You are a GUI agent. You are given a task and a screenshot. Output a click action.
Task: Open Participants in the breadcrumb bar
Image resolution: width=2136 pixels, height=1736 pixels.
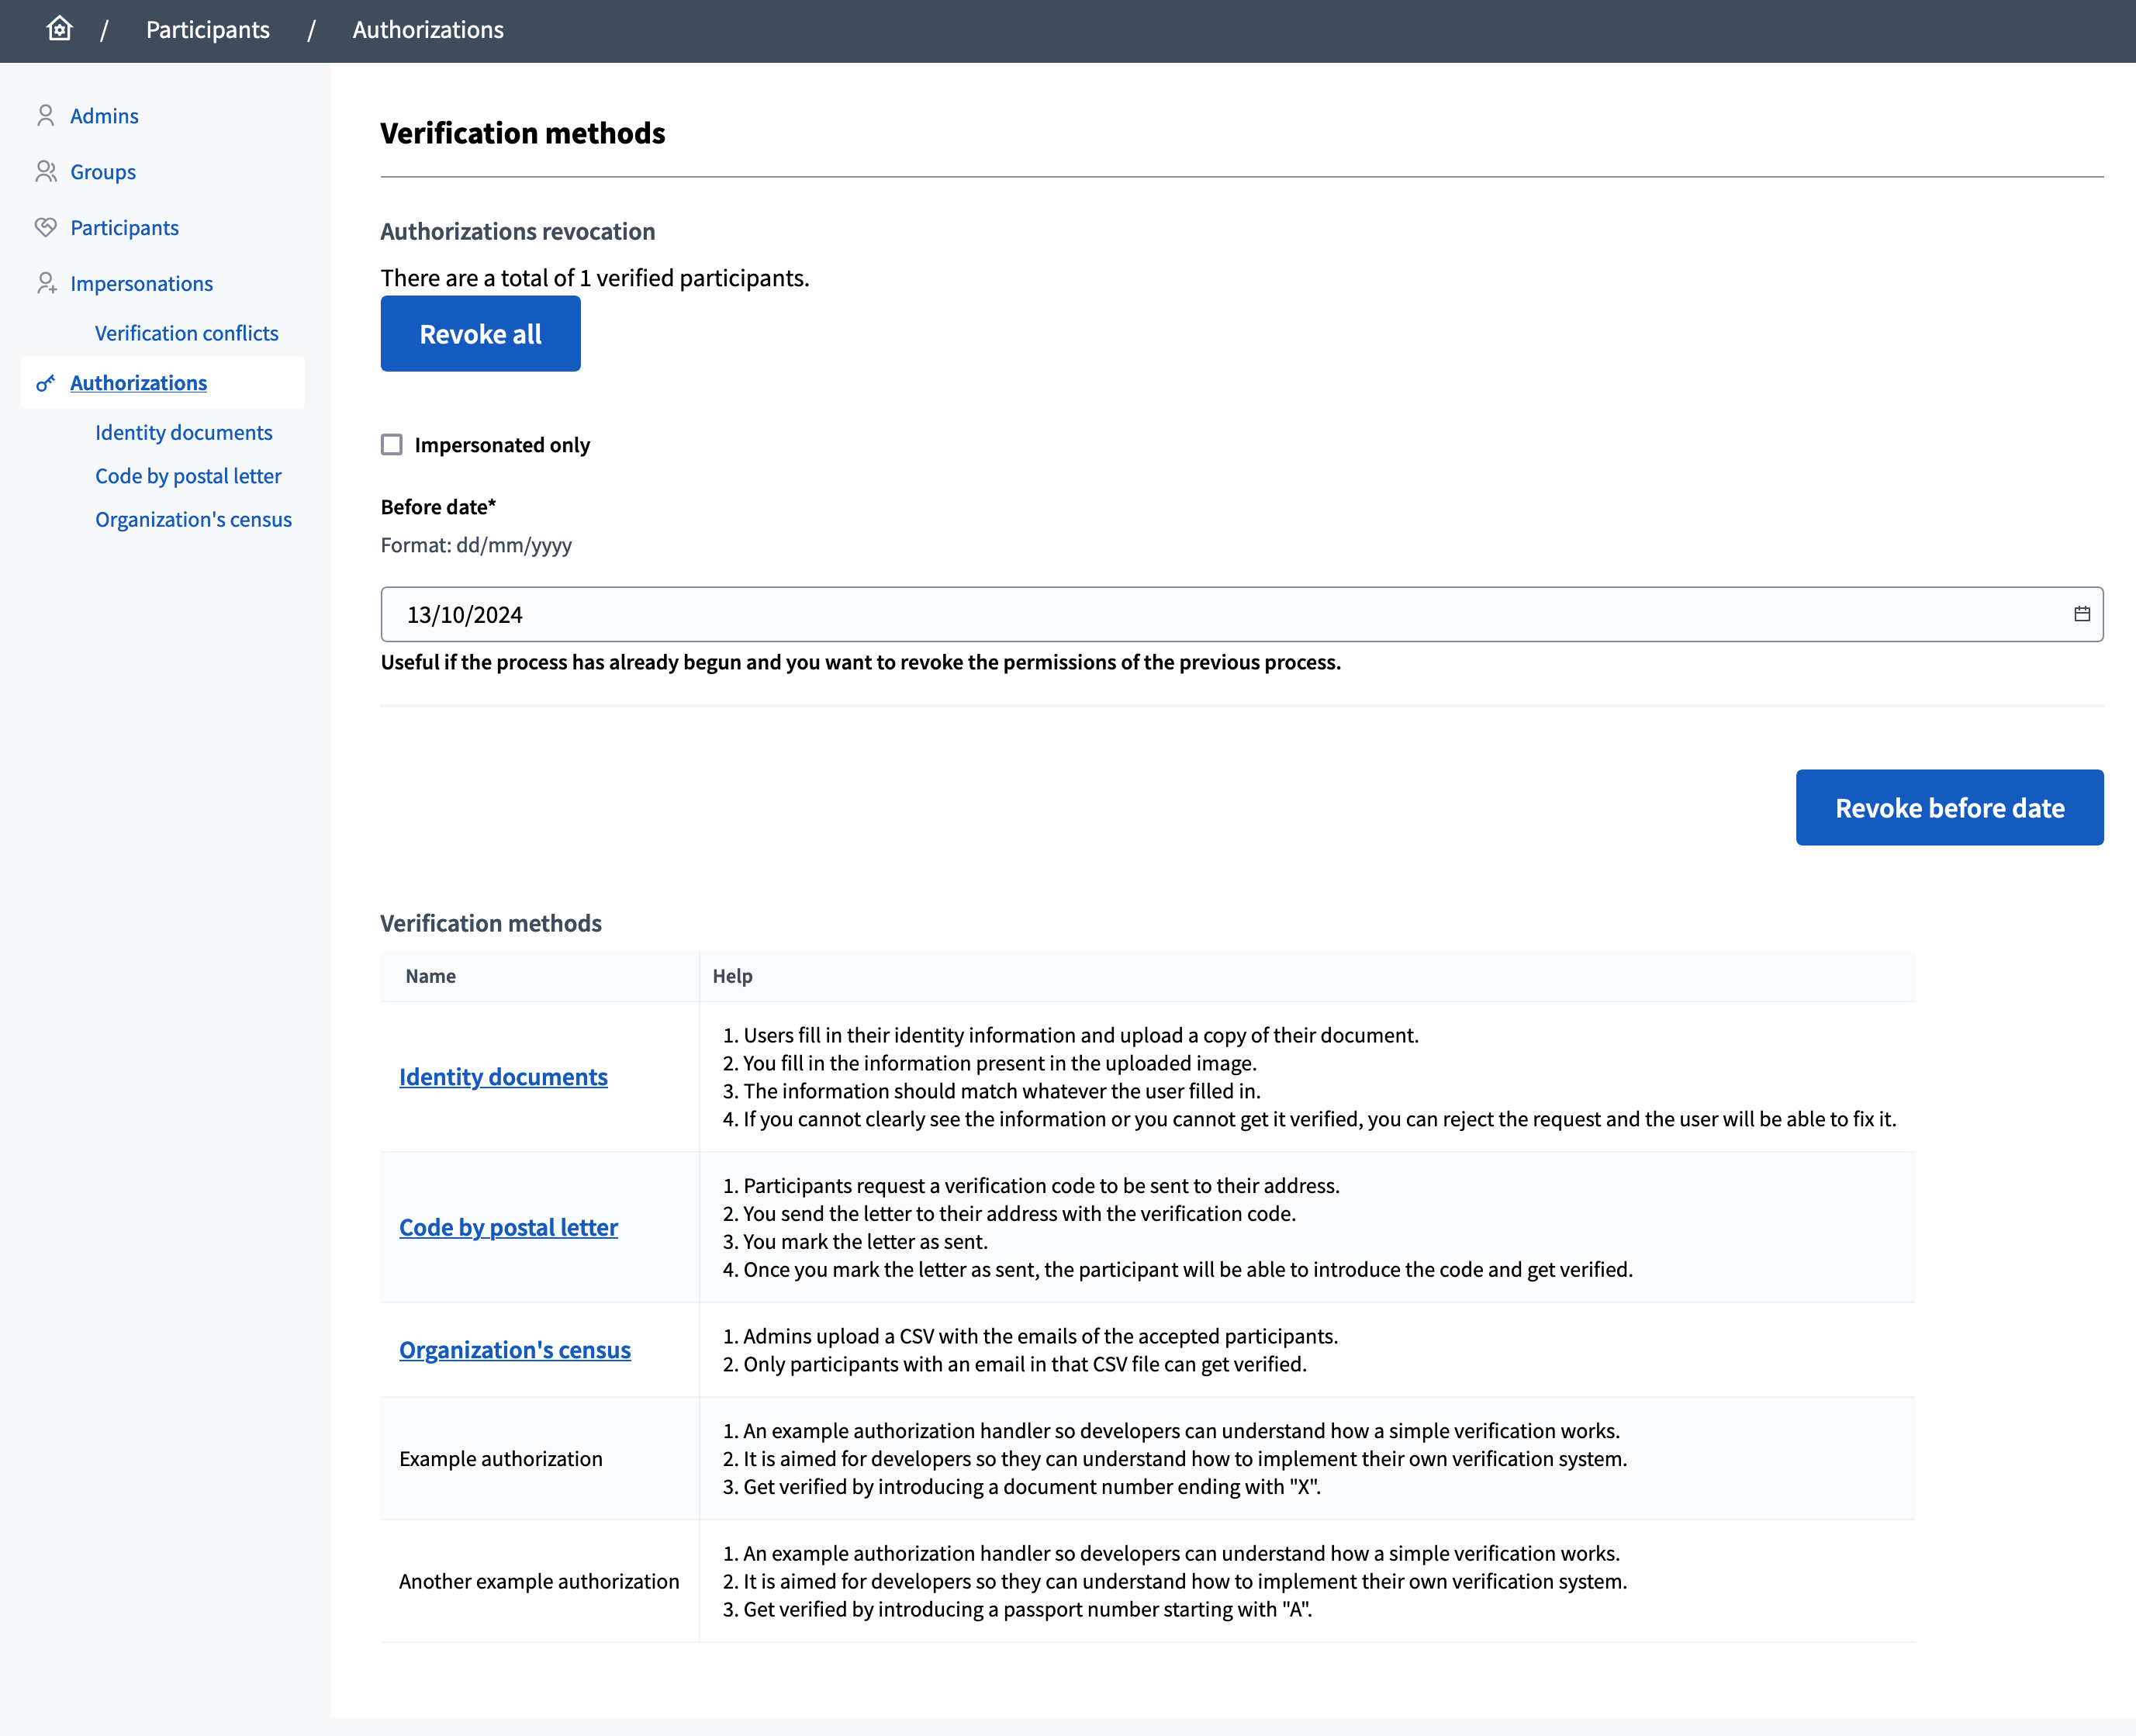click(x=208, y=30)
